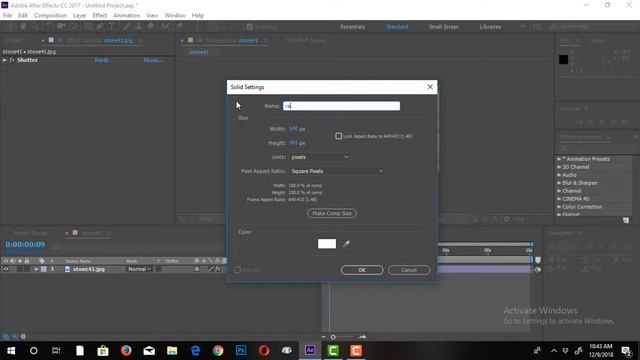Expand the Blur & Sharpen category

click(559, 183)
